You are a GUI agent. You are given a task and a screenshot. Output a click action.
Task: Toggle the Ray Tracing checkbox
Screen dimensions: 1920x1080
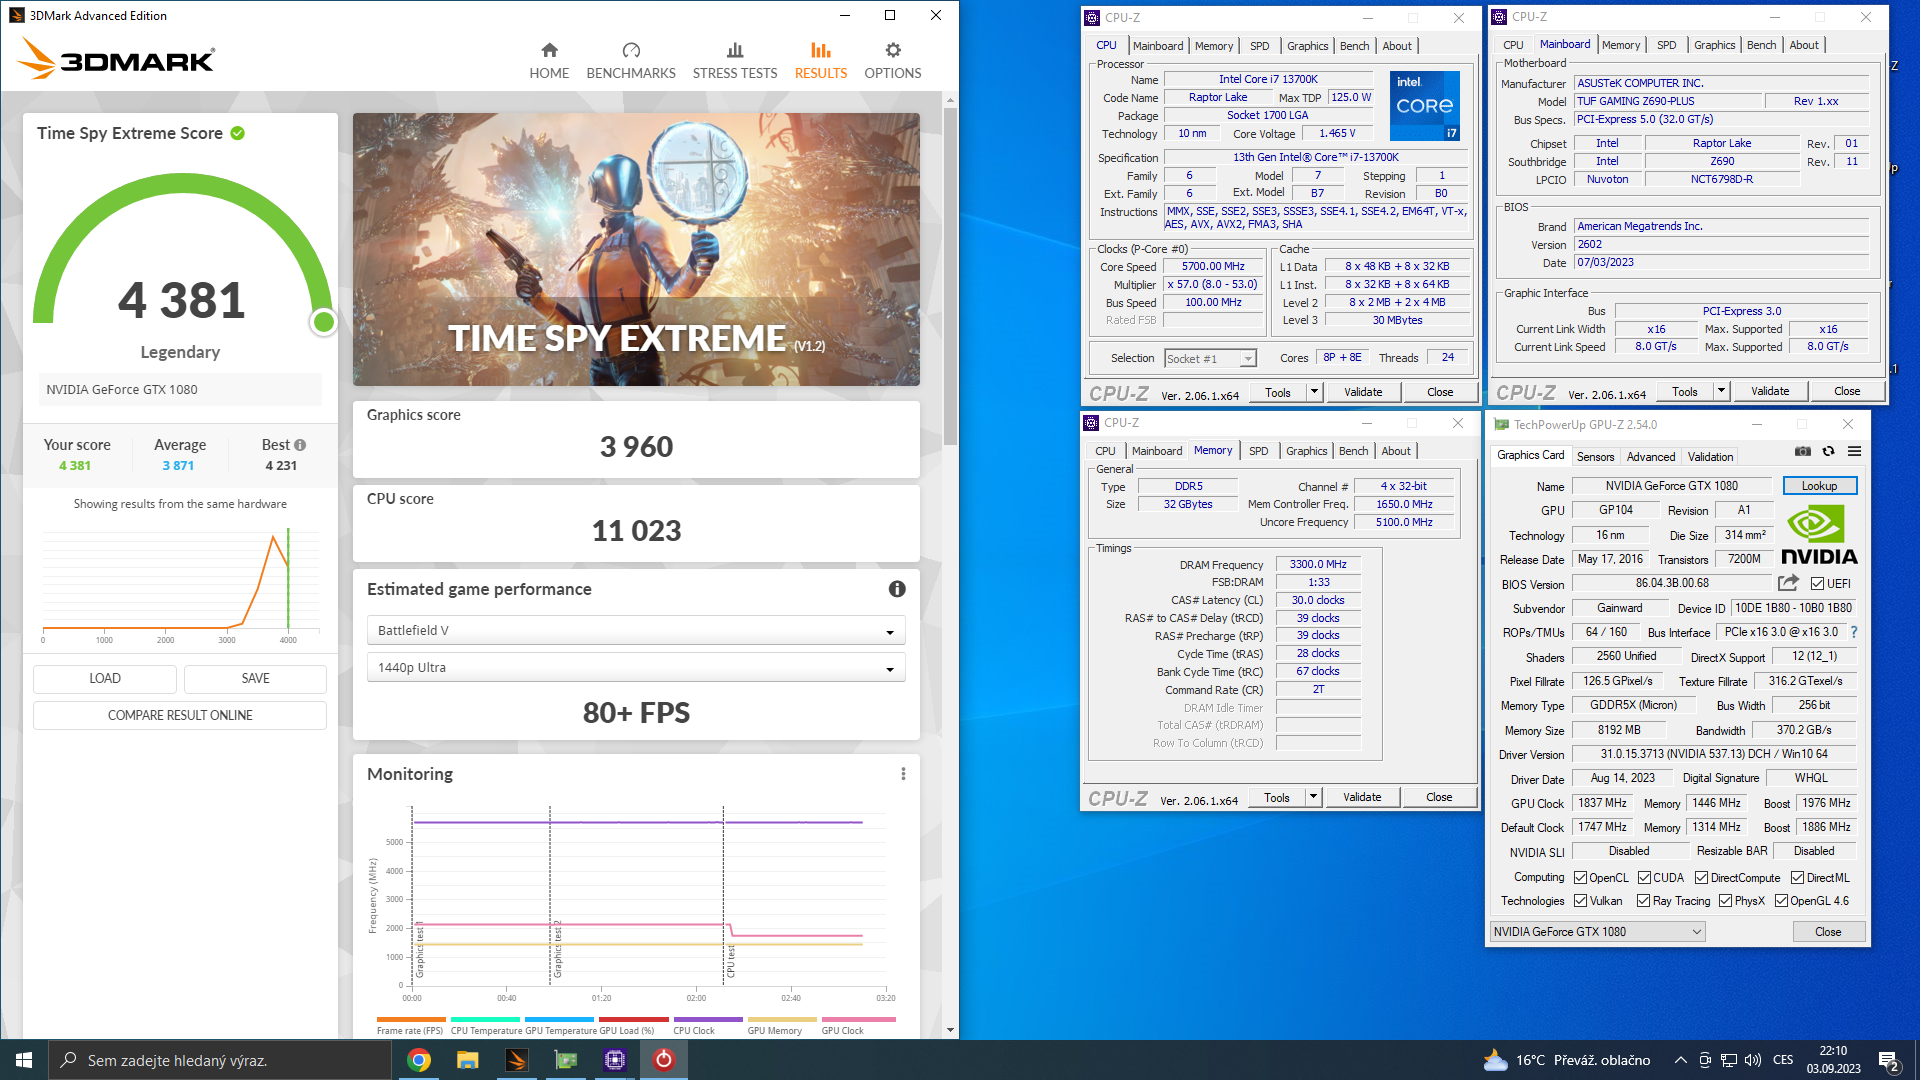(1644, 901)
